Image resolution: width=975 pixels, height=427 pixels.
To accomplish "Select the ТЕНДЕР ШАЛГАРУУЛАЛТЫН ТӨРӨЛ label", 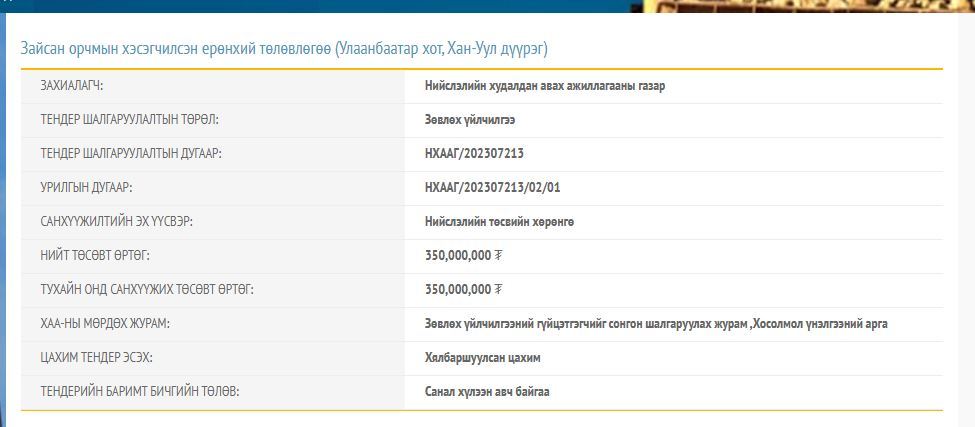I will 129,120.
